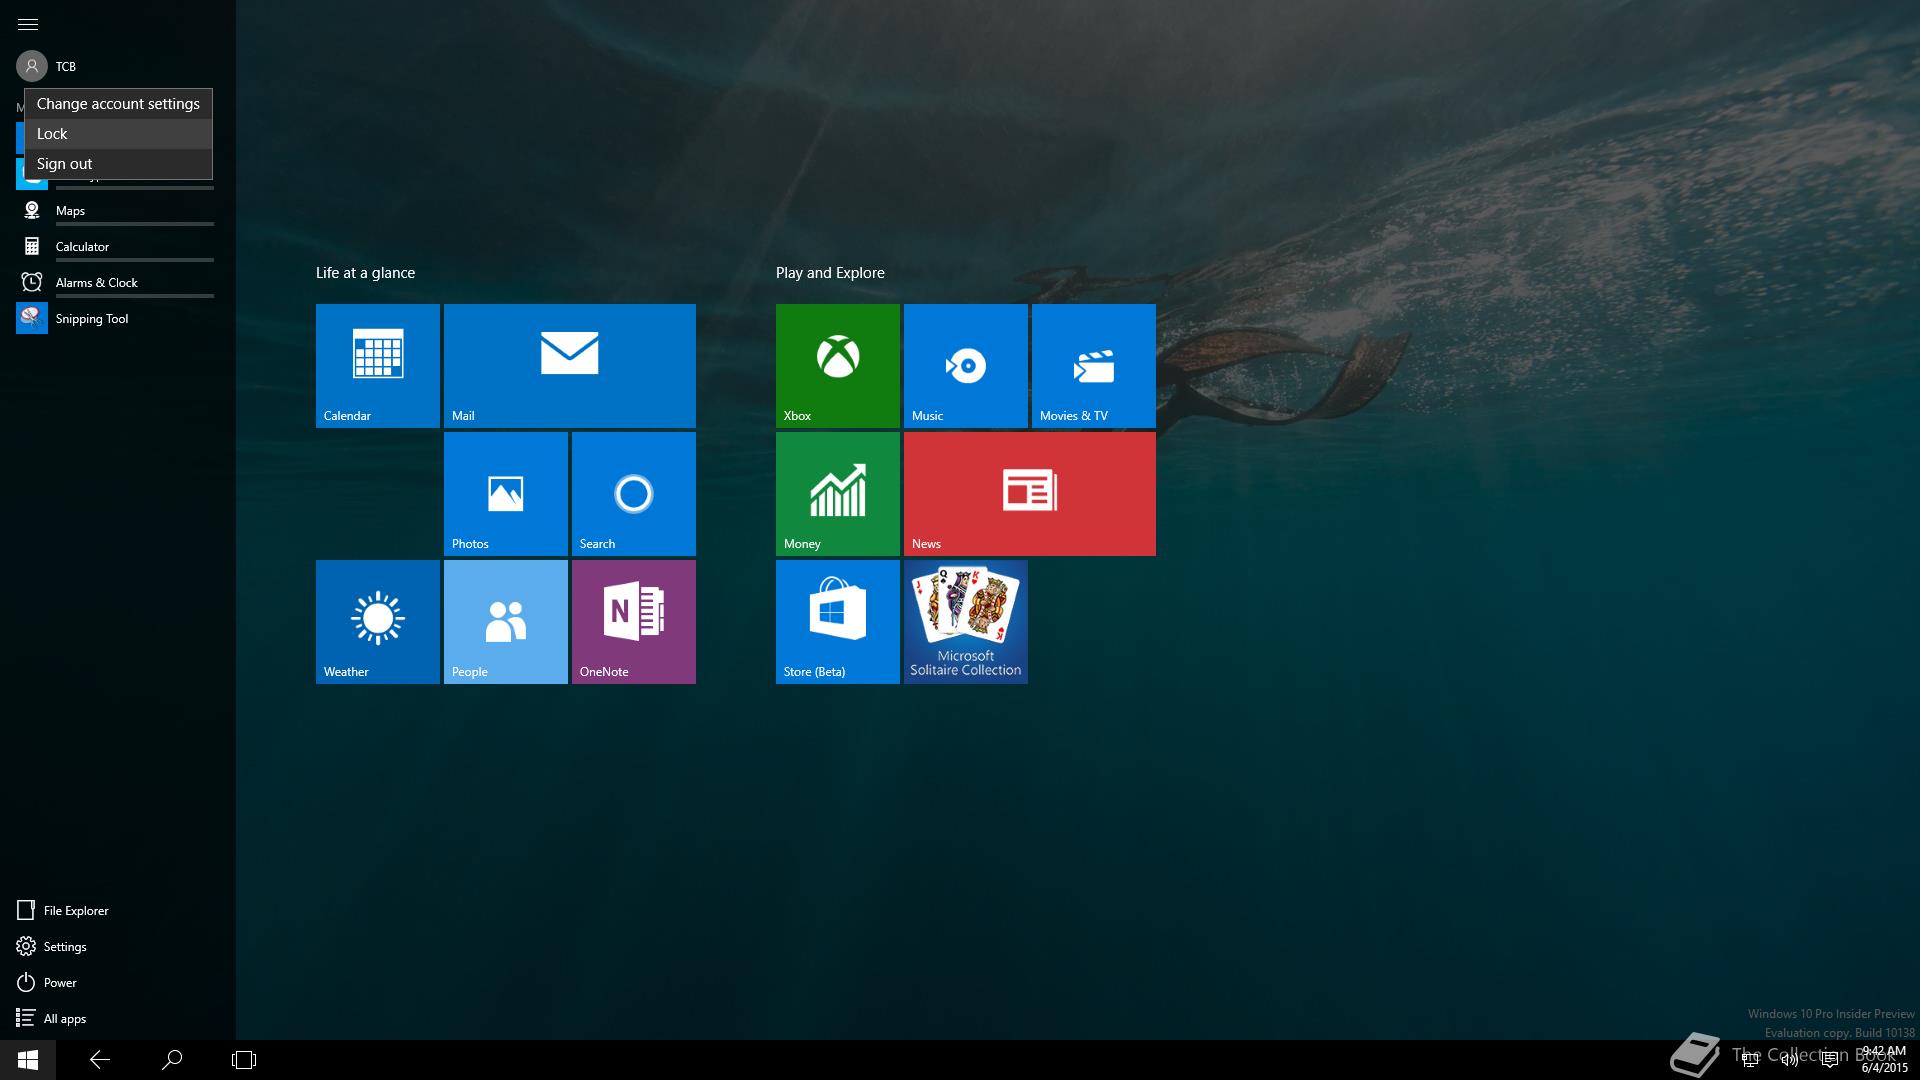Open the Mail tile
Screen dimensions: 1920x1080
tap(569, 366)
